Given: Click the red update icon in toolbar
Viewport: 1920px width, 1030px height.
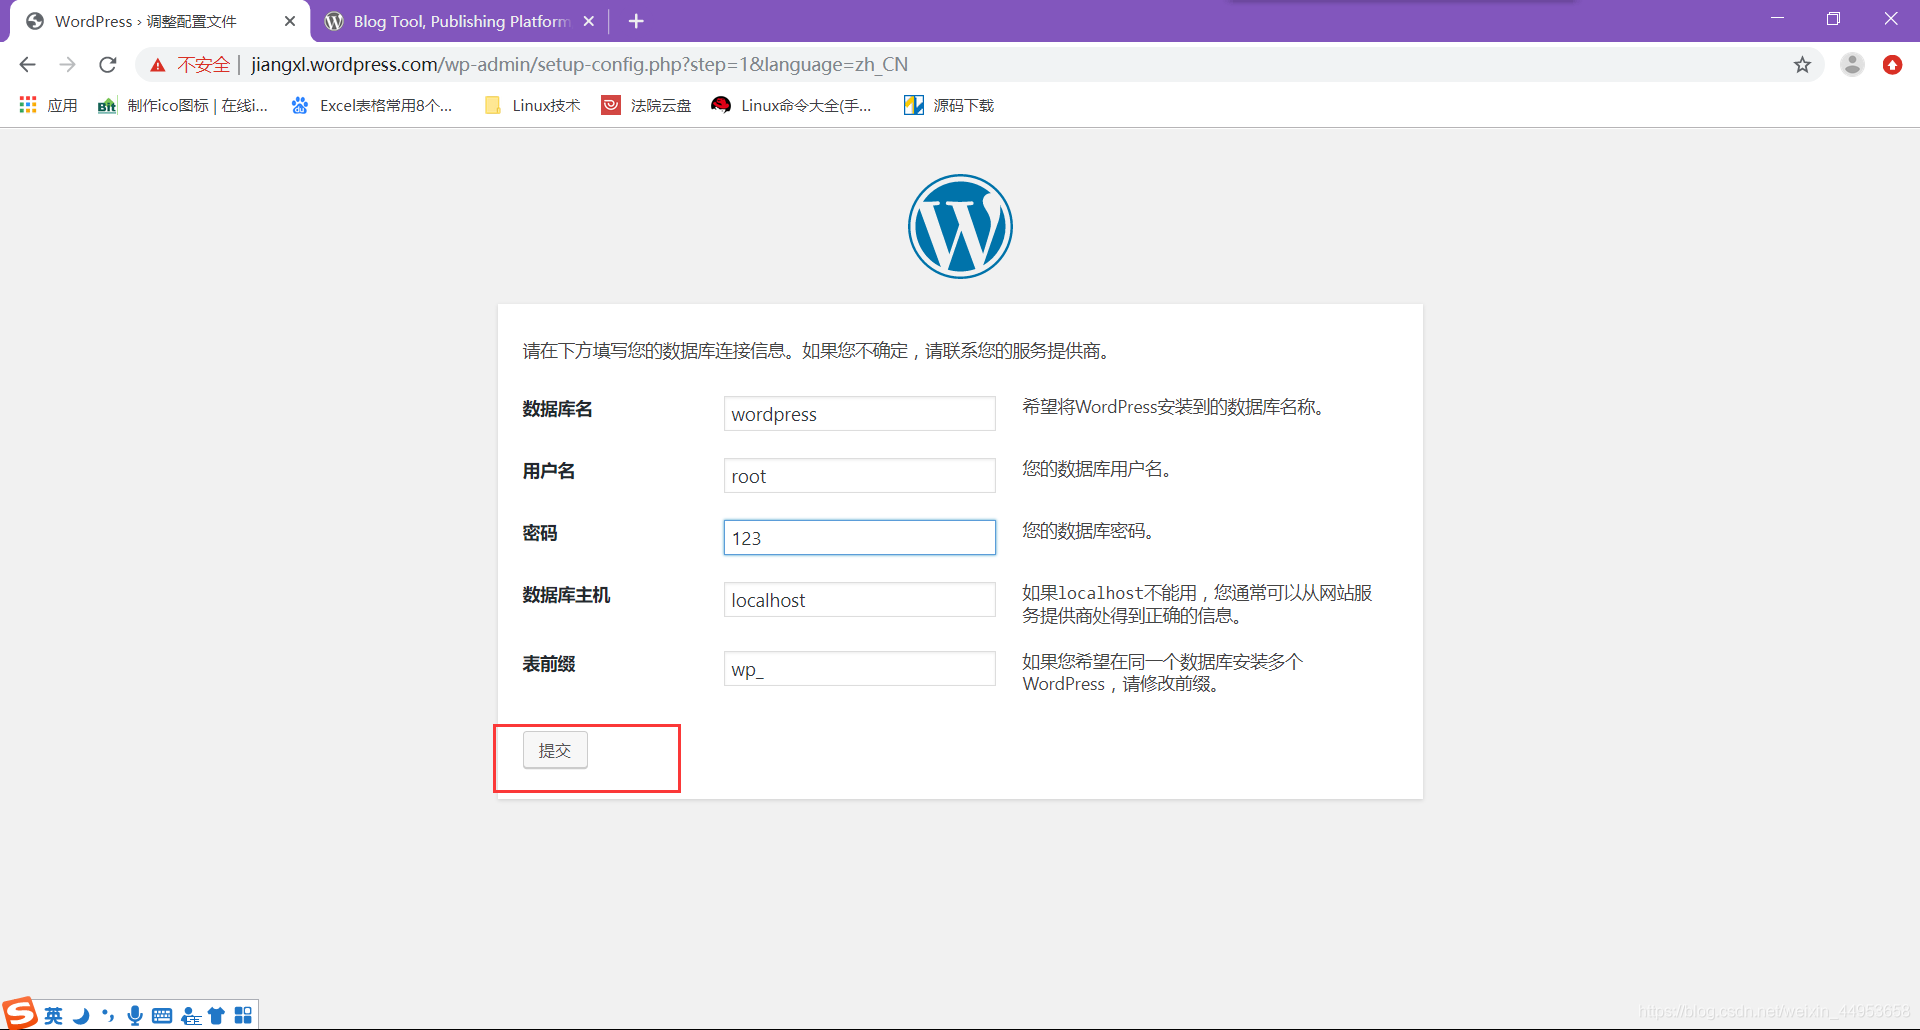Looking at the screenshot, I should [x=1892, y=65].
